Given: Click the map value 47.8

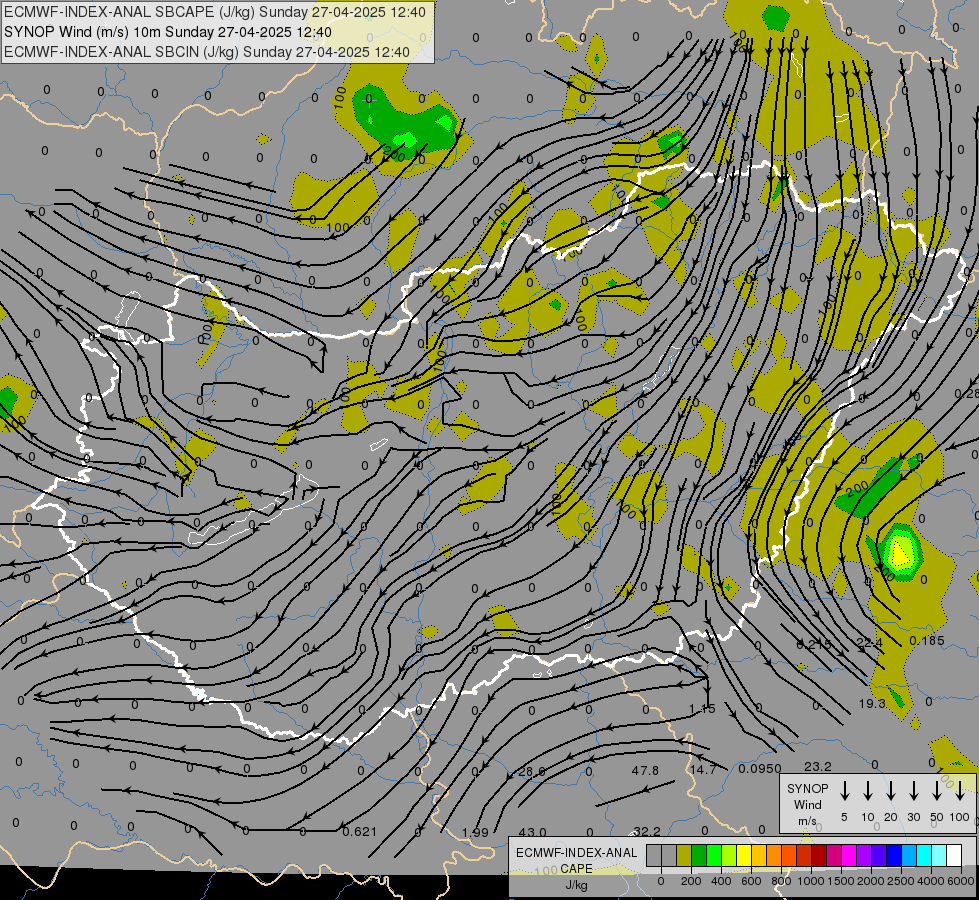Looking at the screenshot, I should coord(645,771).
